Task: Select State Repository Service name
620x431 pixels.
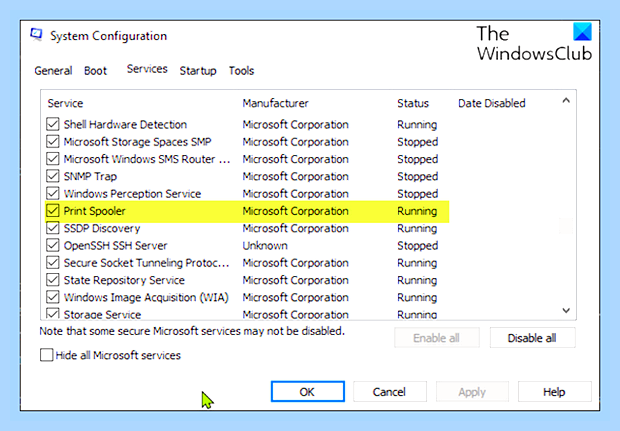Action: [x=124, y=280]
